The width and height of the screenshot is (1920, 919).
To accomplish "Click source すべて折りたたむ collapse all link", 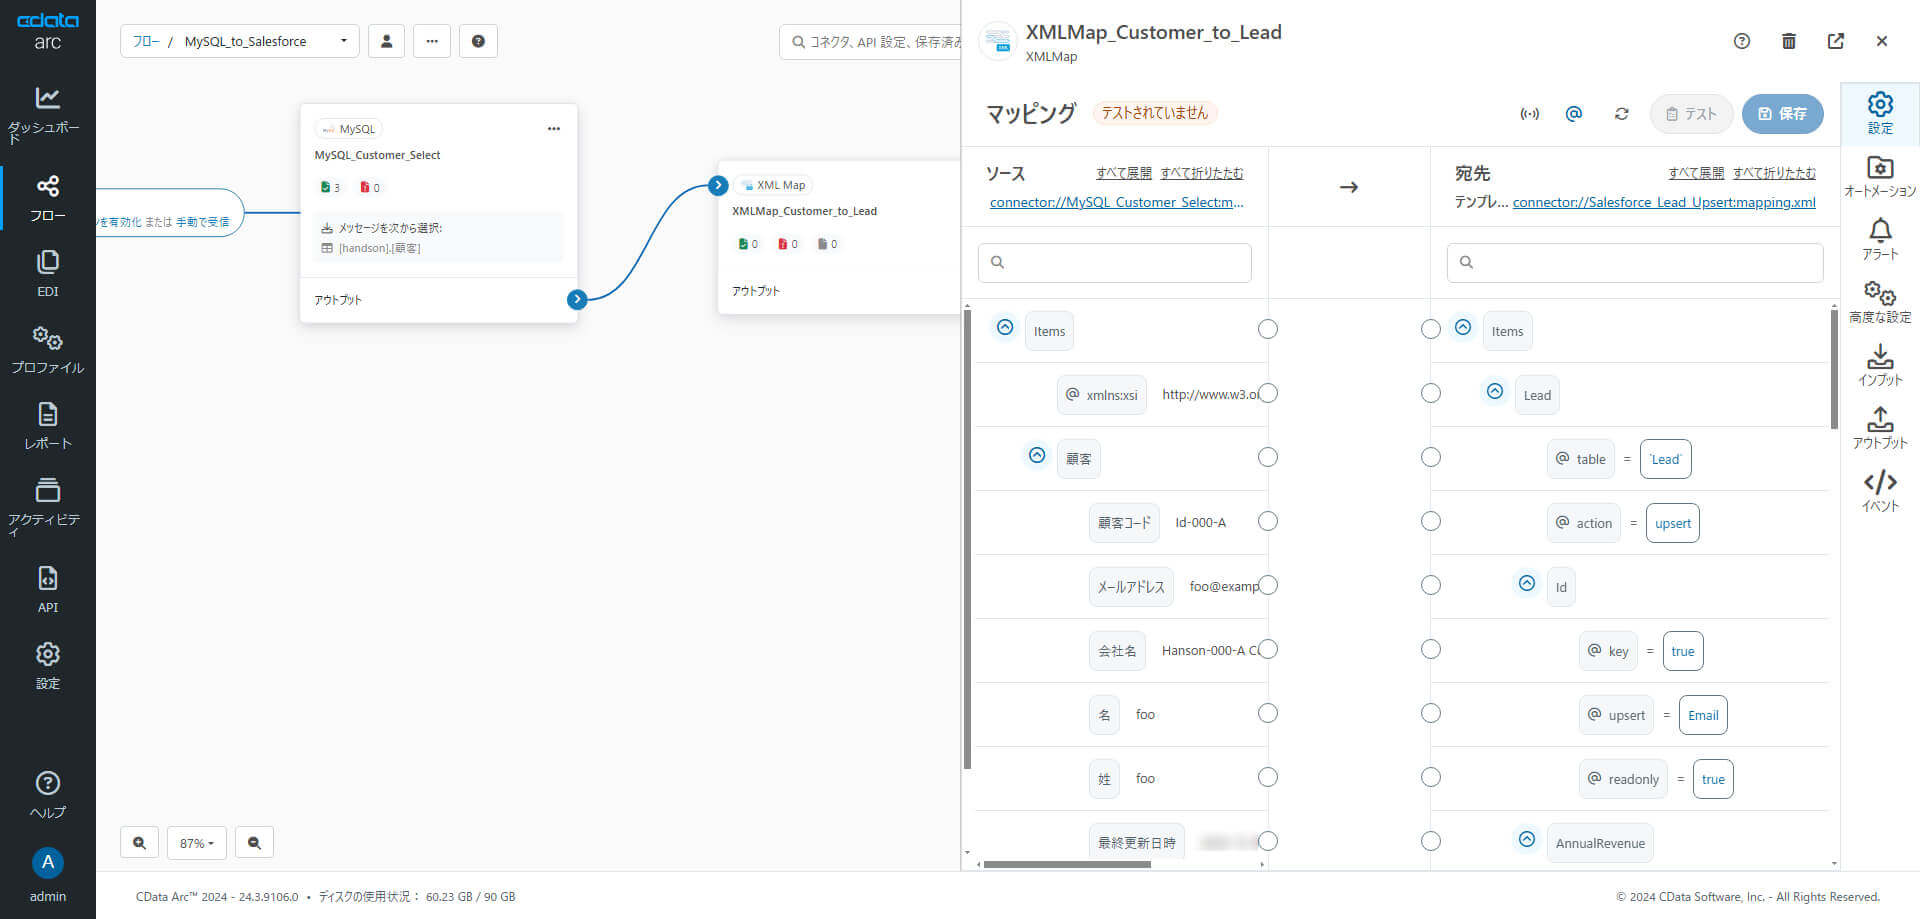I will pos(1202,173).
